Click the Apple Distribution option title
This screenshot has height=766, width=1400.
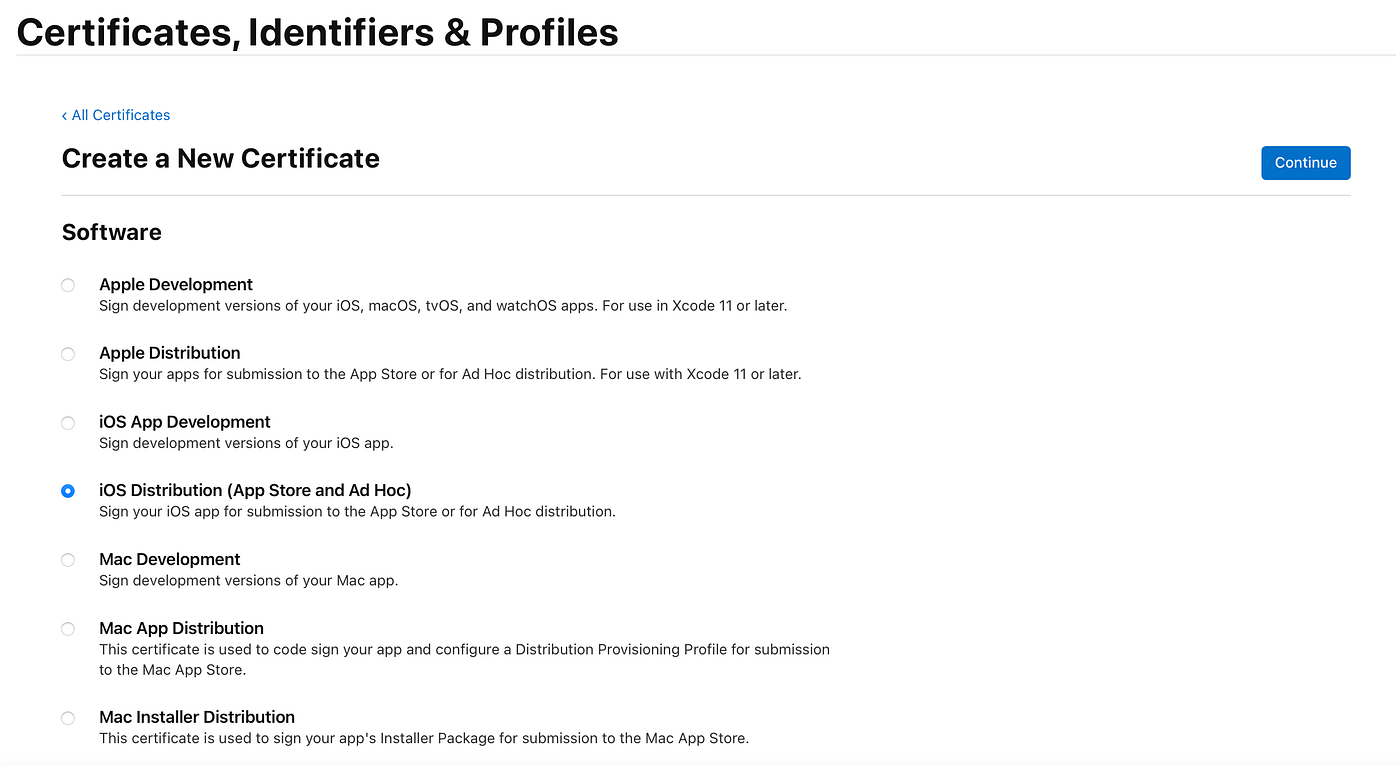click(170, 353)
